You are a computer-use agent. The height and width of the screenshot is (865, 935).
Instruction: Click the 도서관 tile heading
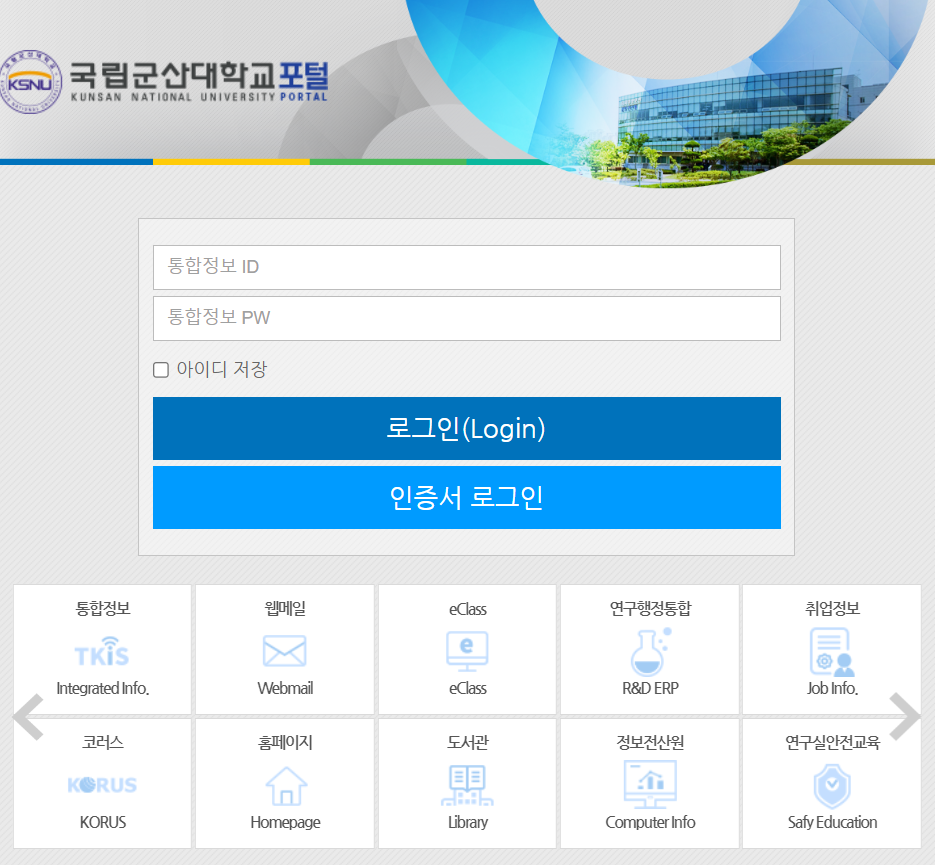(468, 743)
